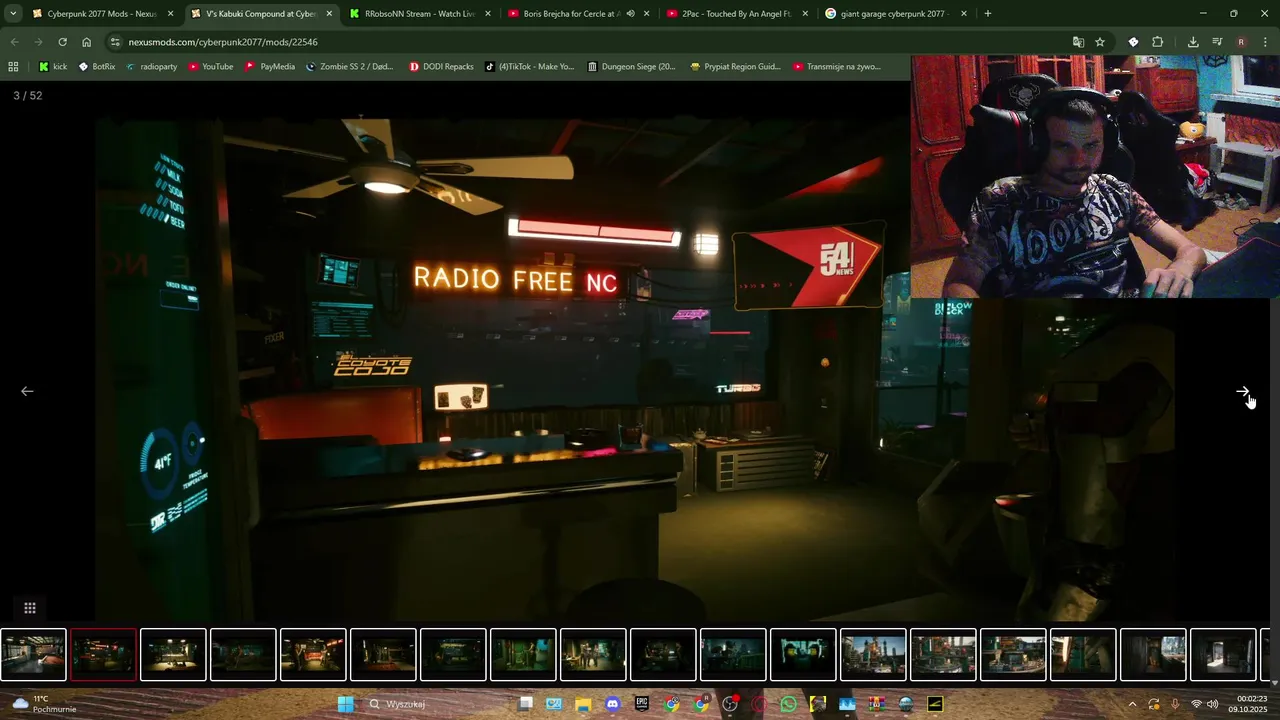Reload the page

point(62,42)
